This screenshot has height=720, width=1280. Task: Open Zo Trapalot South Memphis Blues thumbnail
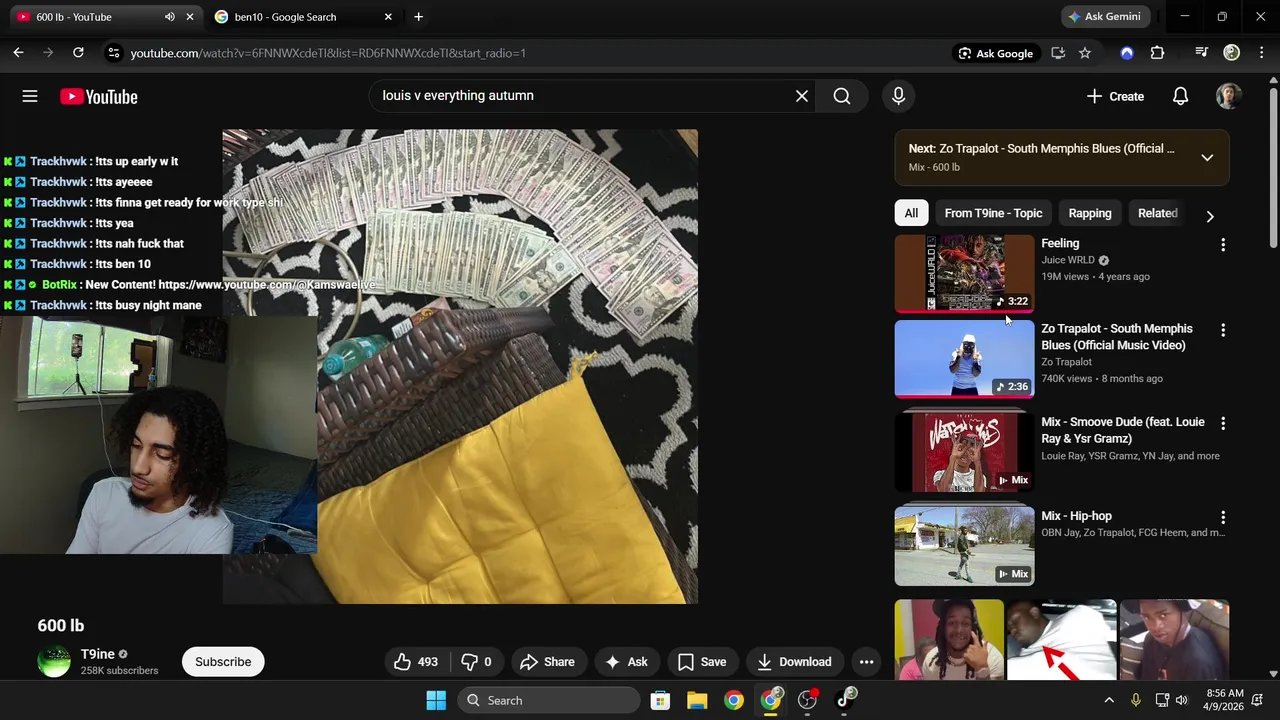(x=964, y=359)
